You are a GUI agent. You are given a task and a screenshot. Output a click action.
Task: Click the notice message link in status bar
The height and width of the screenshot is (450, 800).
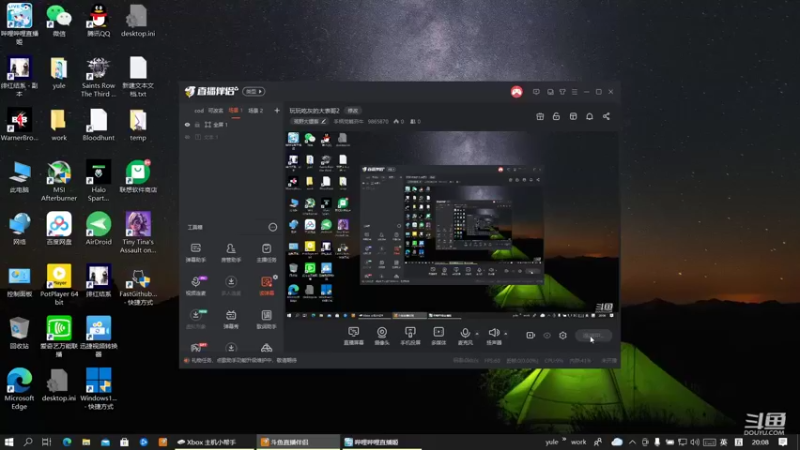pos(244,360)
